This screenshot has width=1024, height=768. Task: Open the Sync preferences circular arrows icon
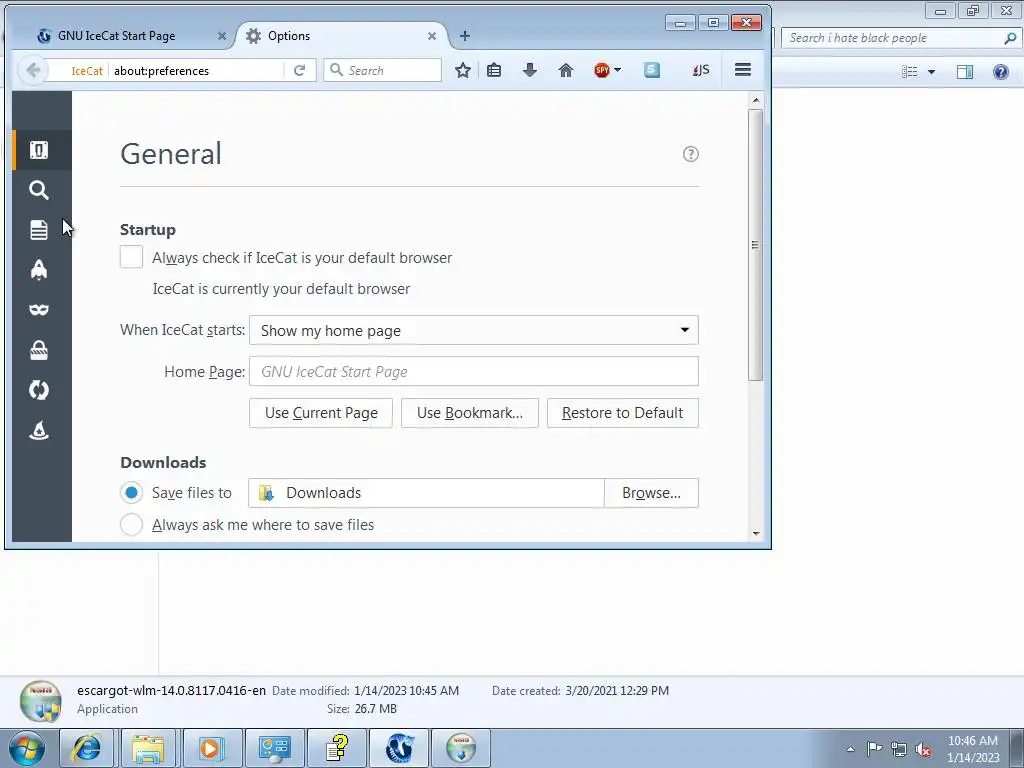click(39, 390)
